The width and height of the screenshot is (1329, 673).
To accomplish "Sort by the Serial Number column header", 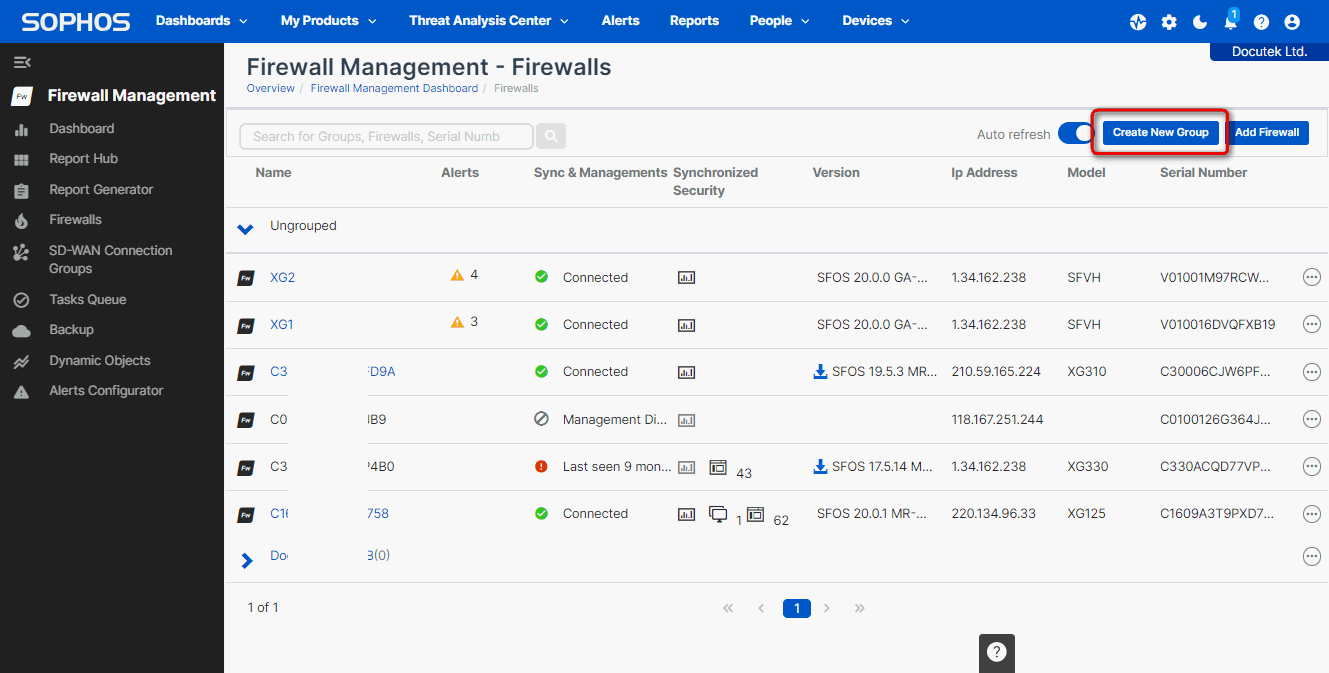I will coord(1204,173).
